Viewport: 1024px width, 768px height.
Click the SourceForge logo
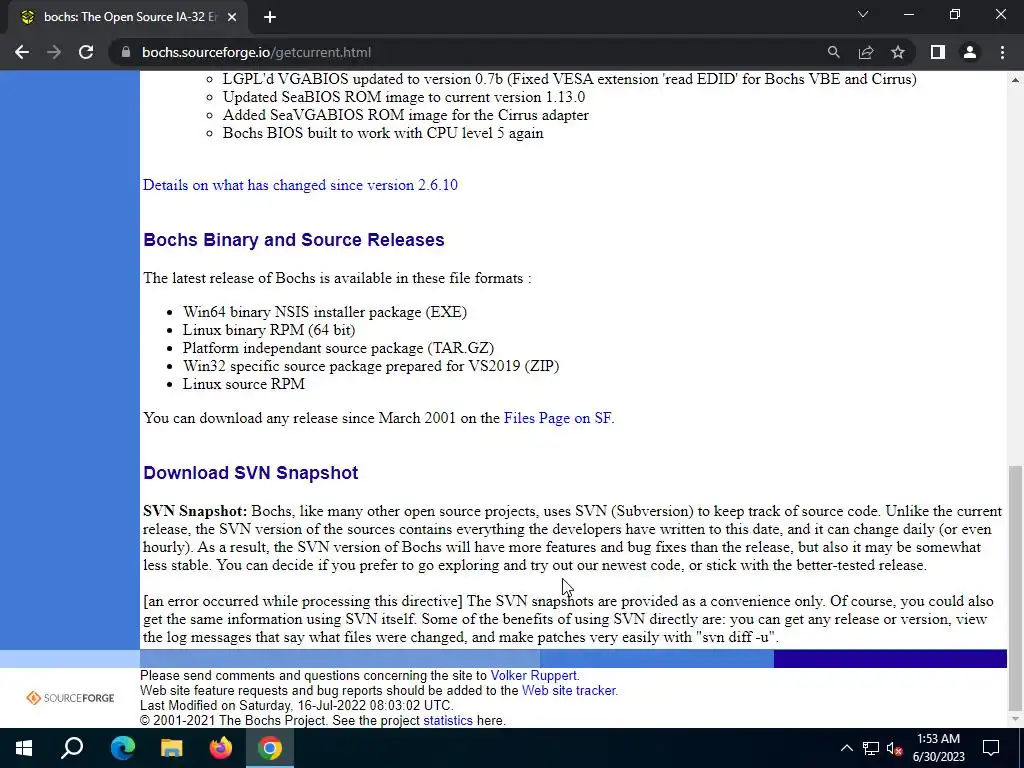(70, 697)
